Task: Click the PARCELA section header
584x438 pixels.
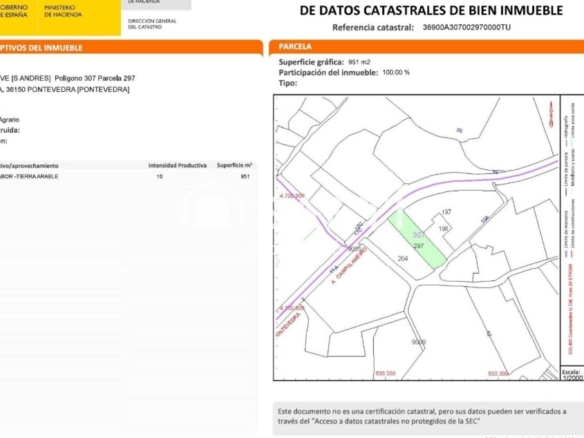Action: point(295,47)
